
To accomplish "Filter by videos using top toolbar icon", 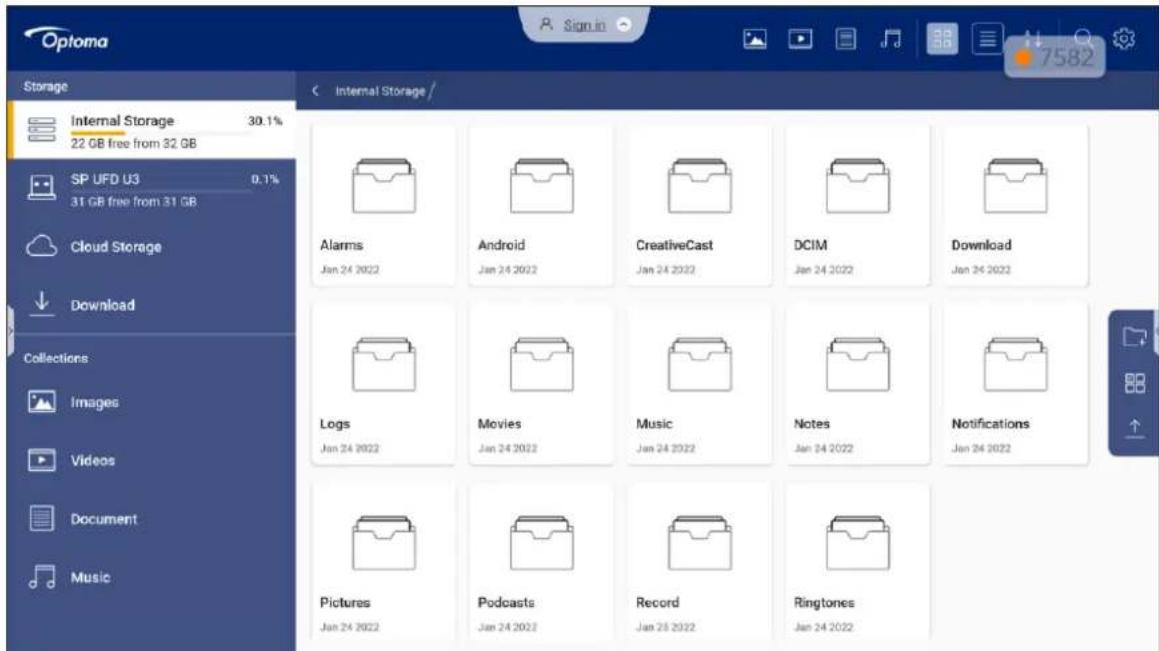I will coord(800,38).
